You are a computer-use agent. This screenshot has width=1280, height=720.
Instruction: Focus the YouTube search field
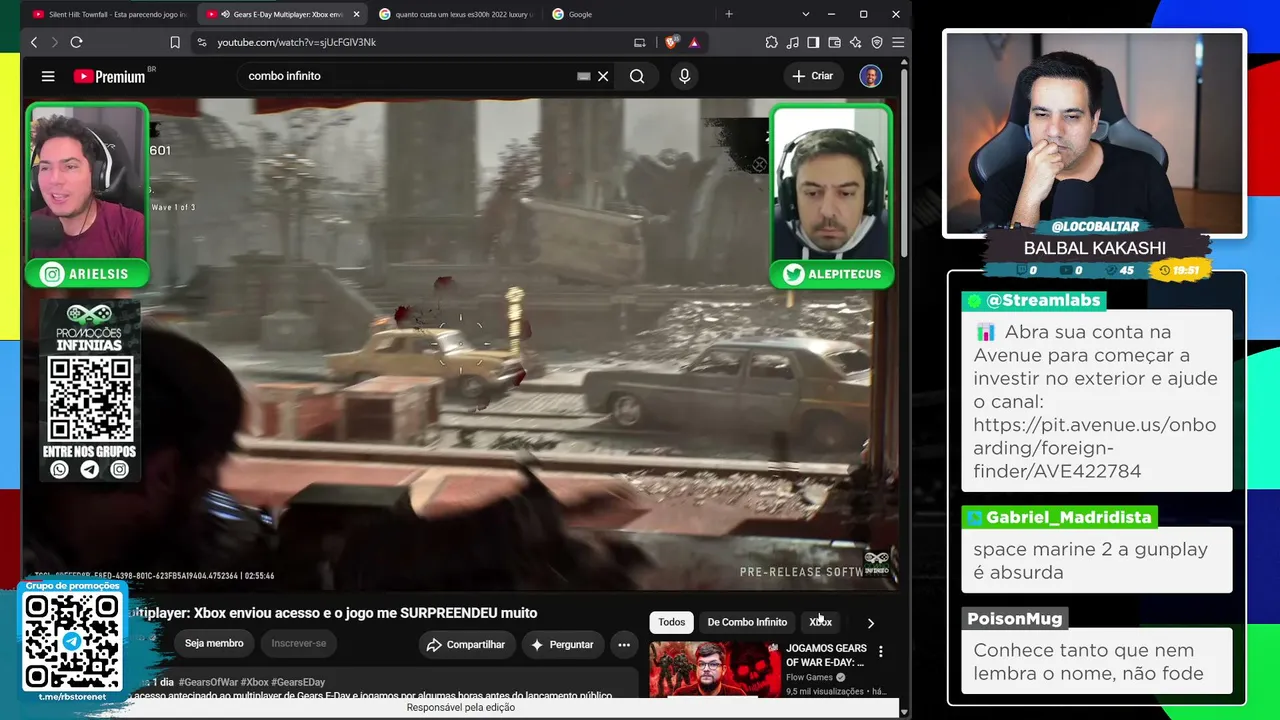point(410,76)
